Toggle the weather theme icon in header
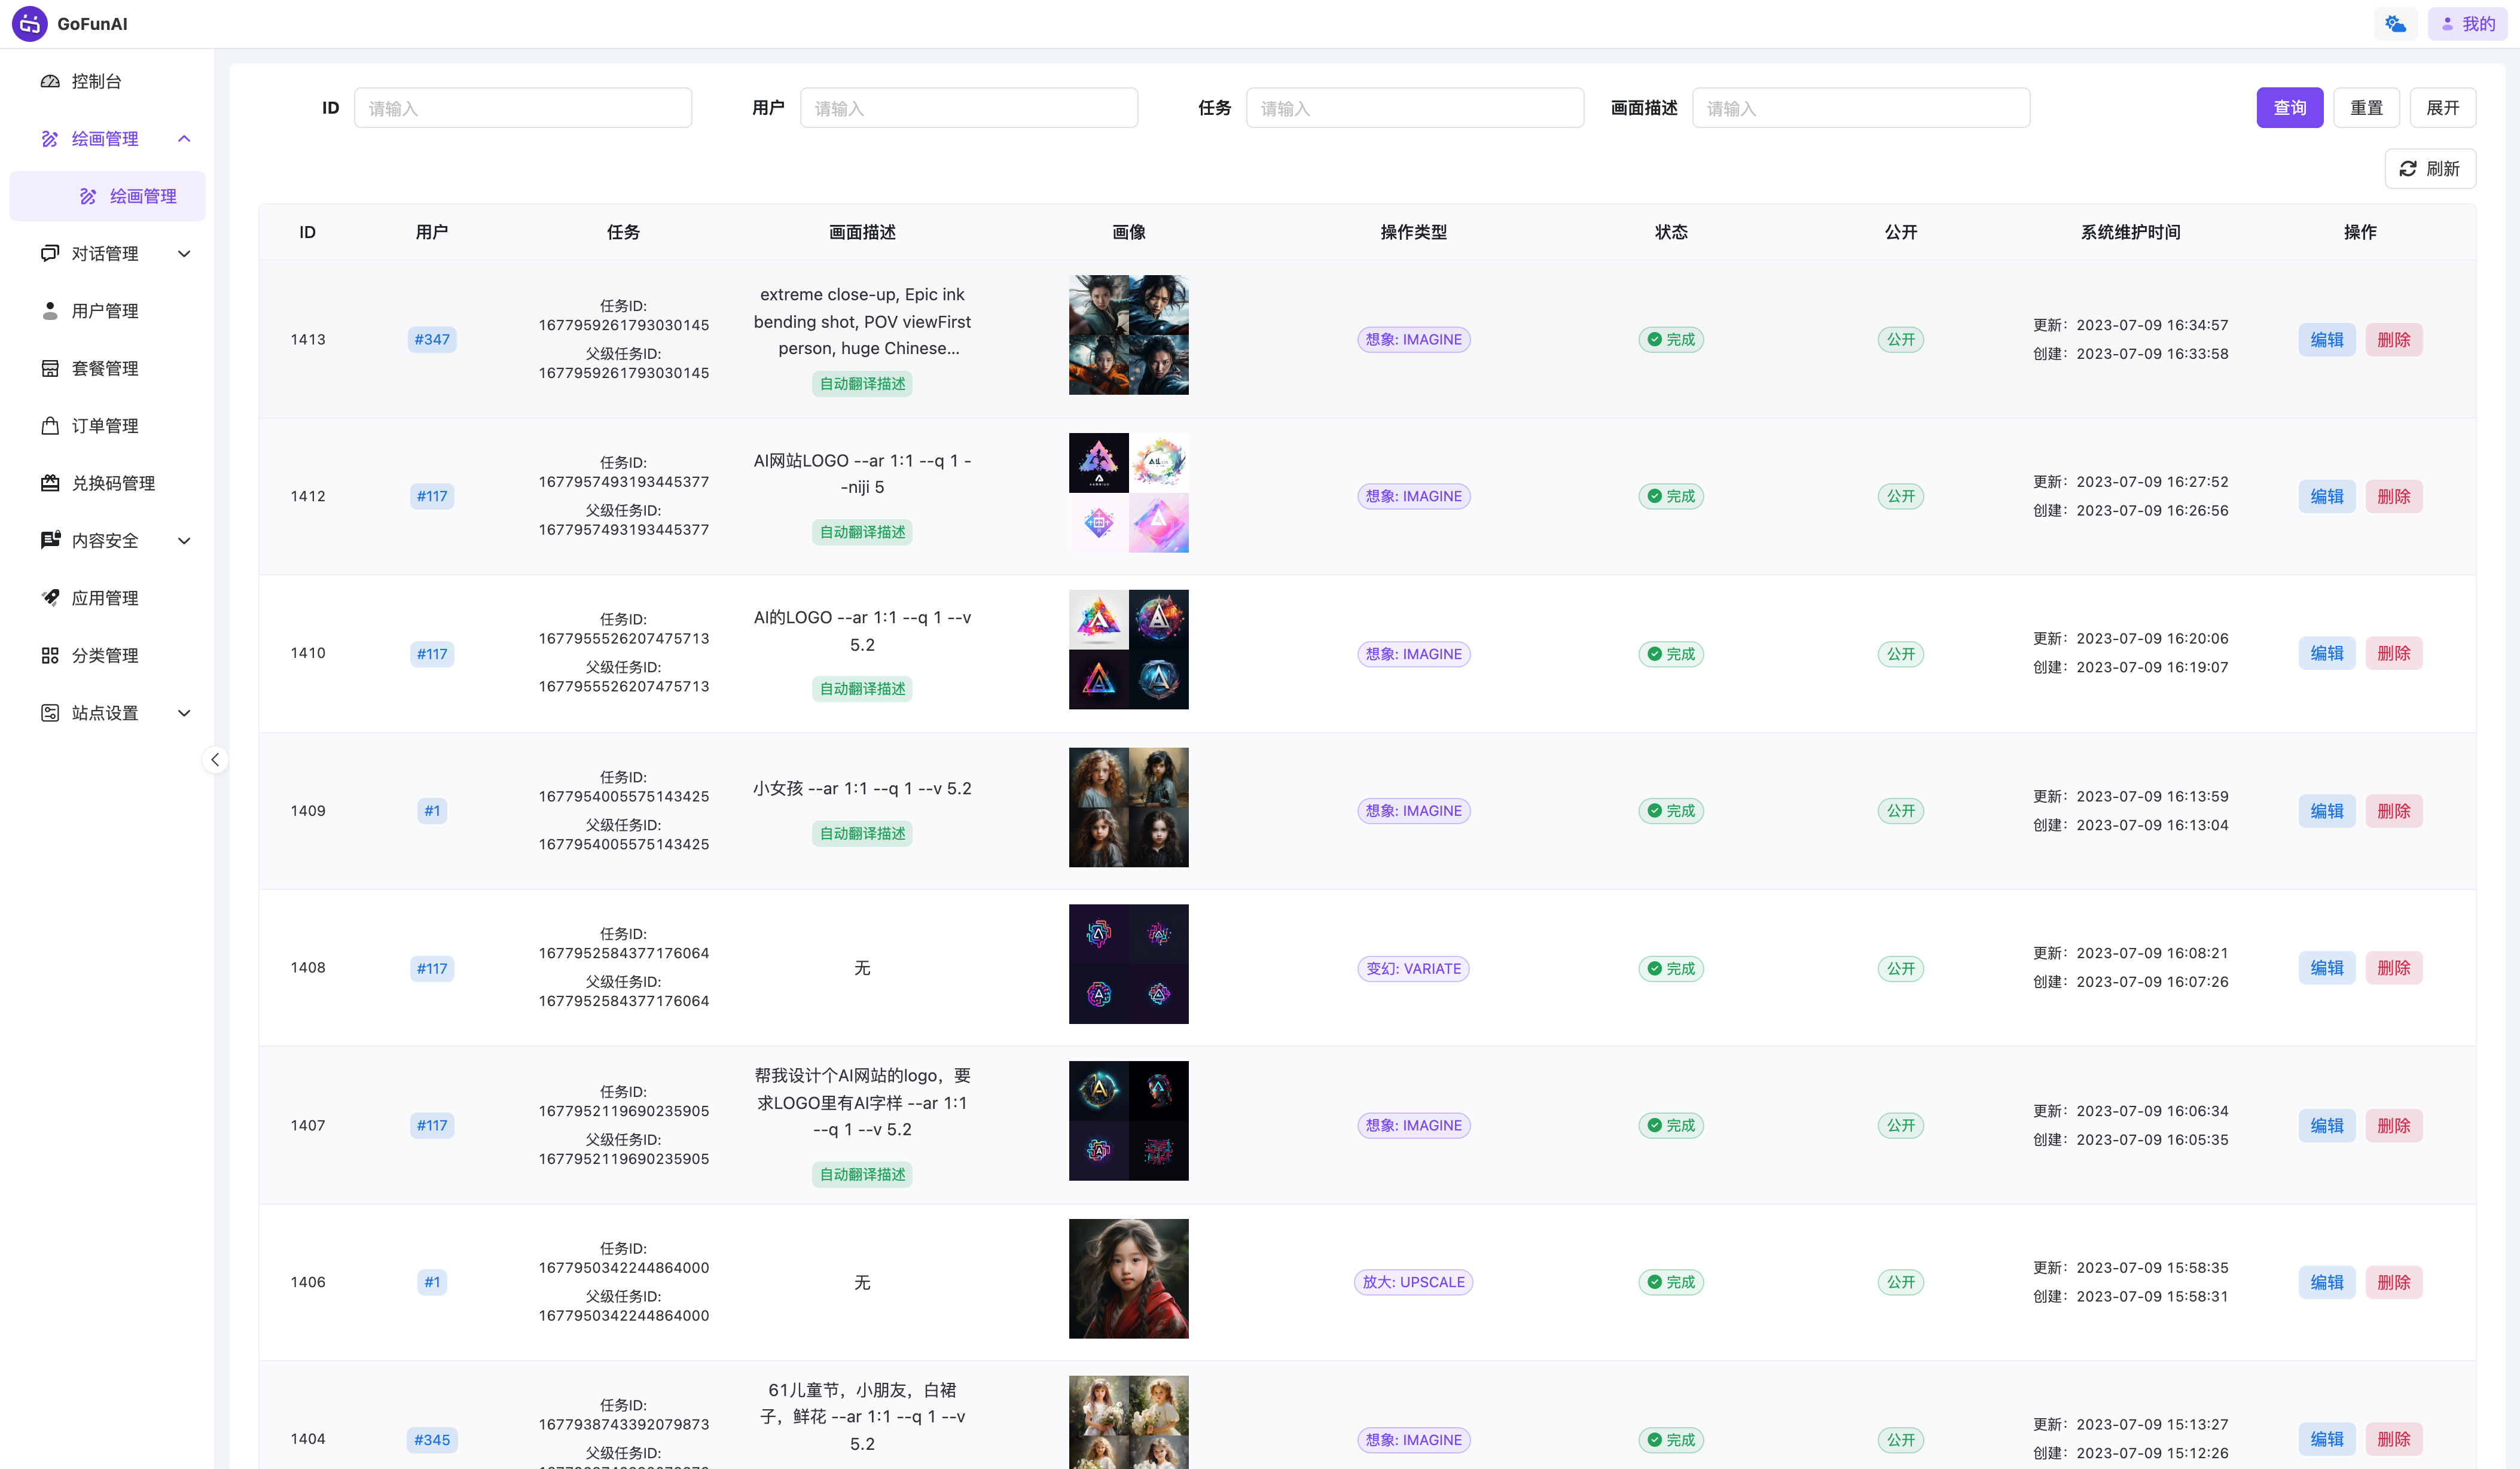Image resolution: width=2520 pixels, height=1469 pixels. coord(2395,24)
